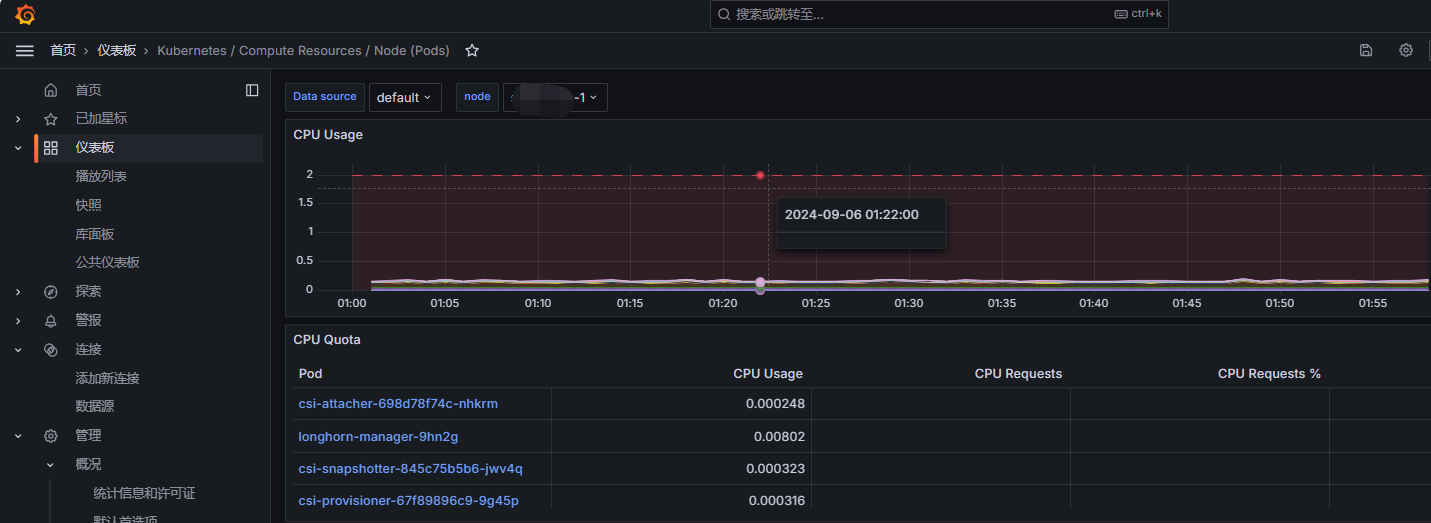Click the save dashboard icon

click(x=1366, y=51)
